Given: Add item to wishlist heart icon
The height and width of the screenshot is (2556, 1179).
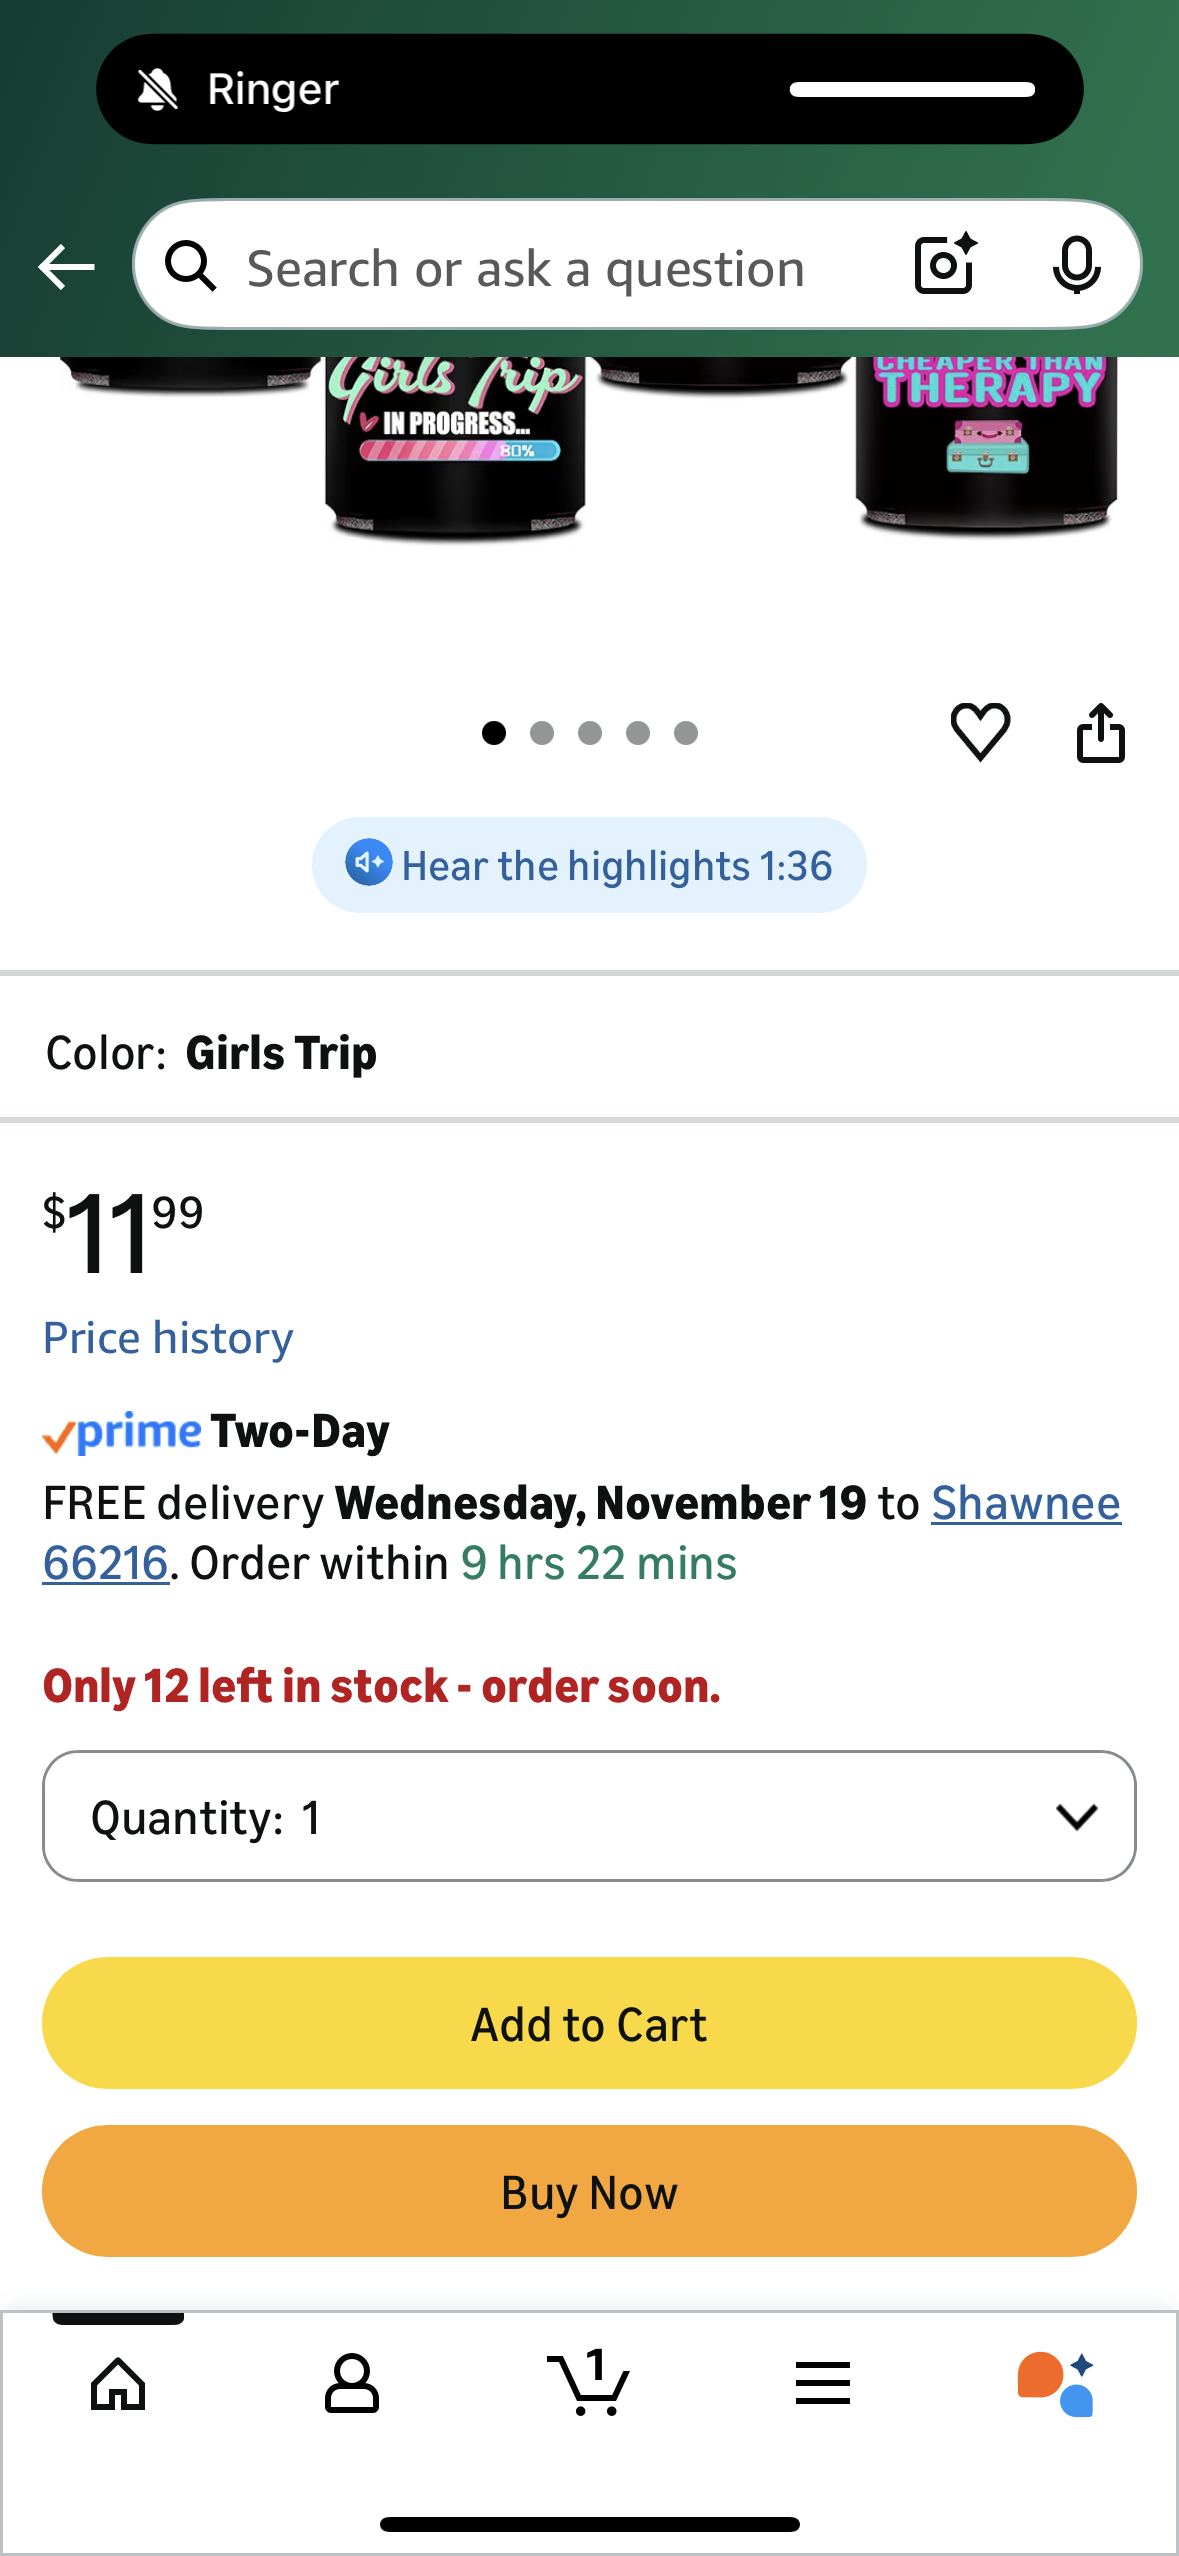Looking at the screenshot, I should click(x=980, y=732).
